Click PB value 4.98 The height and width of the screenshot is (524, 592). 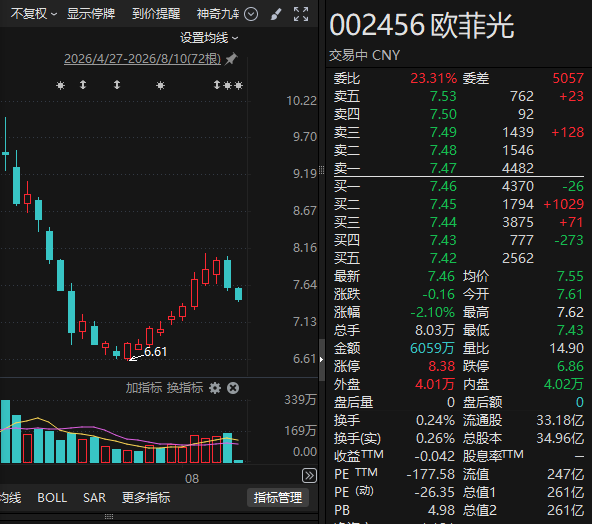click(441, 510)
